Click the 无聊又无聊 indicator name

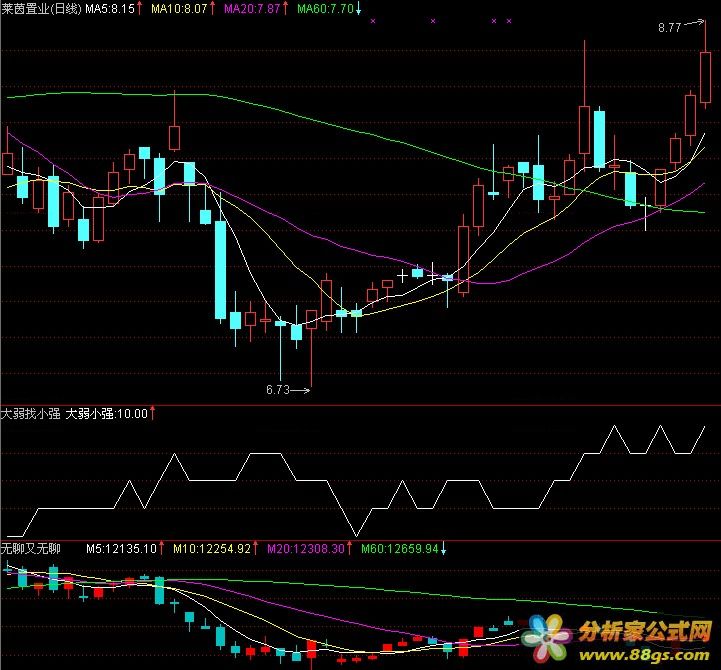pyautogui.click(x=30, y=548)
